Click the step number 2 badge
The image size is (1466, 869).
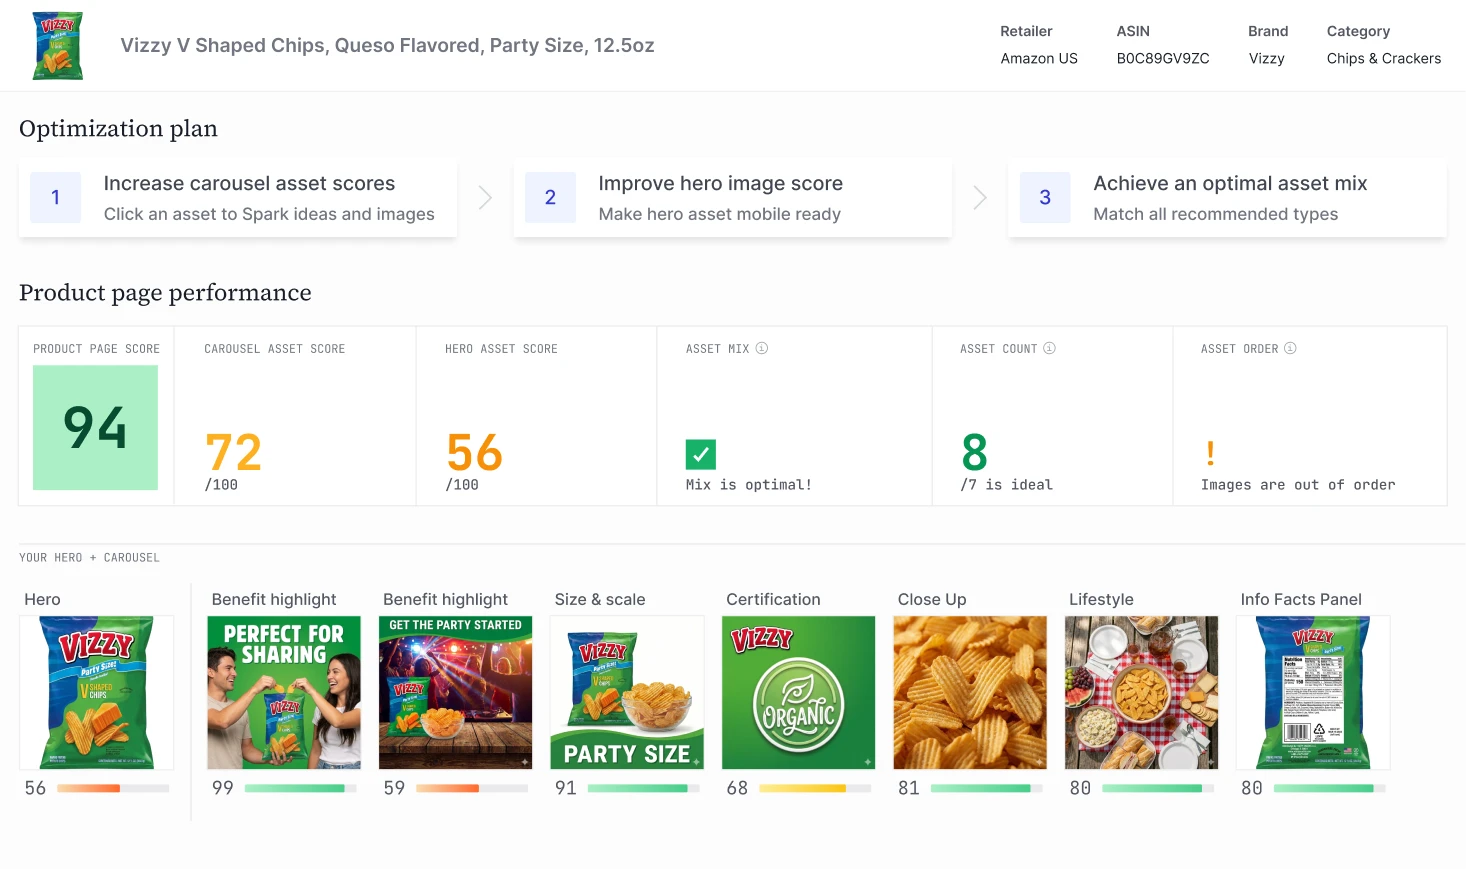tap(550, 198)
